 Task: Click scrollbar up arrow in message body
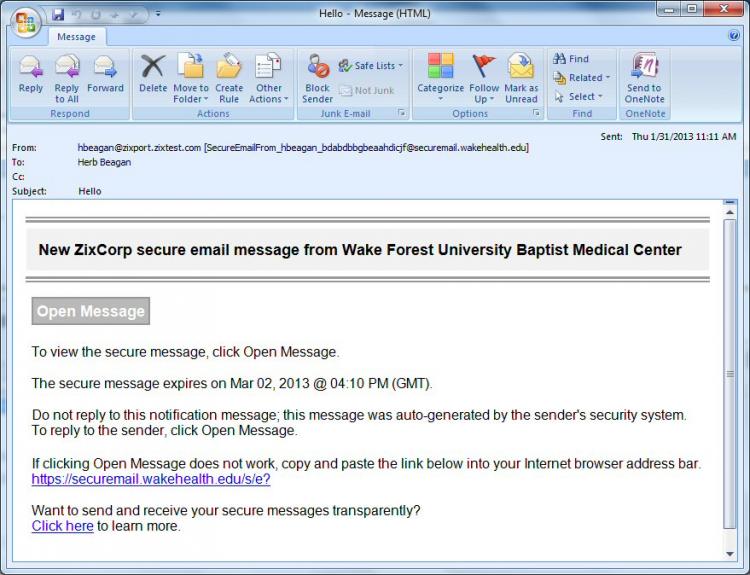(x=730, y=212)
